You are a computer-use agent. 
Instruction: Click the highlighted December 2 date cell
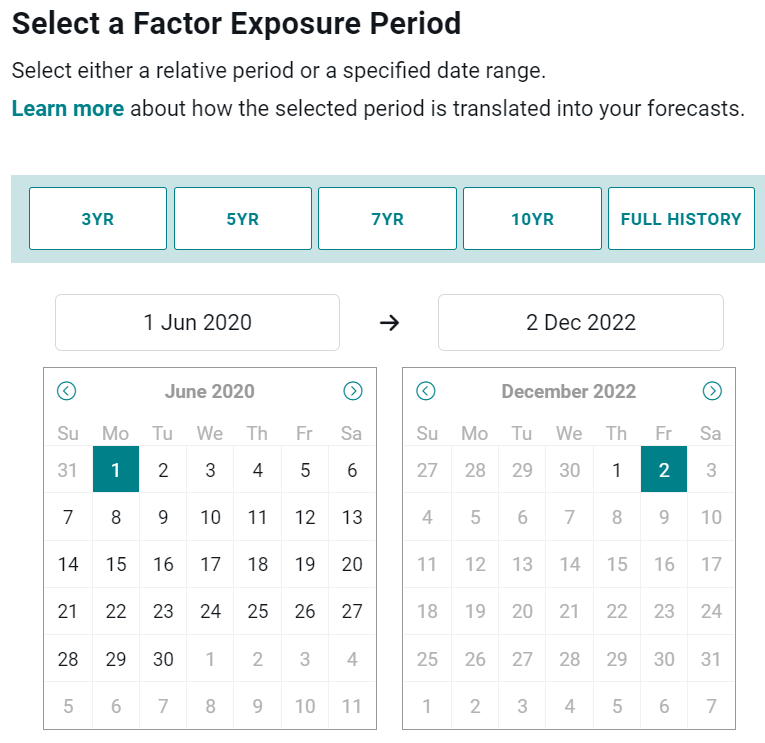click(664, 470)
